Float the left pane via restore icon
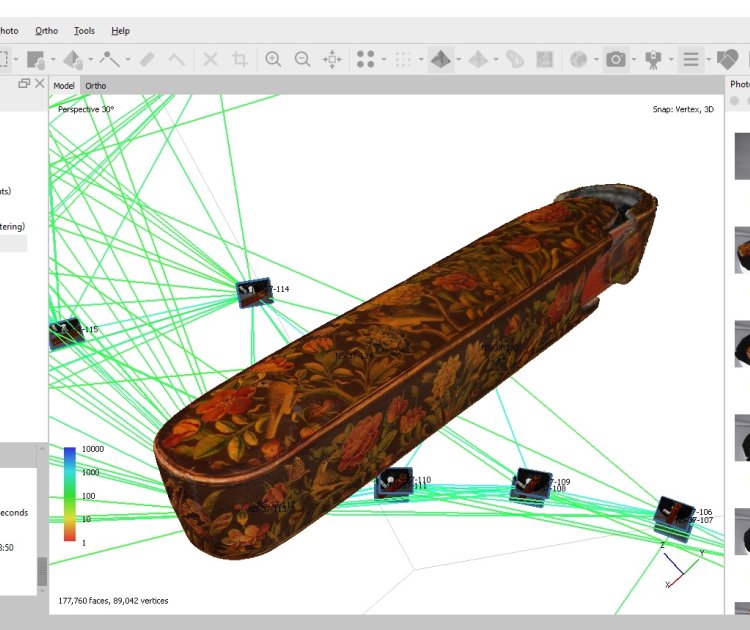The image size is (750, 630). pos(24,83)
